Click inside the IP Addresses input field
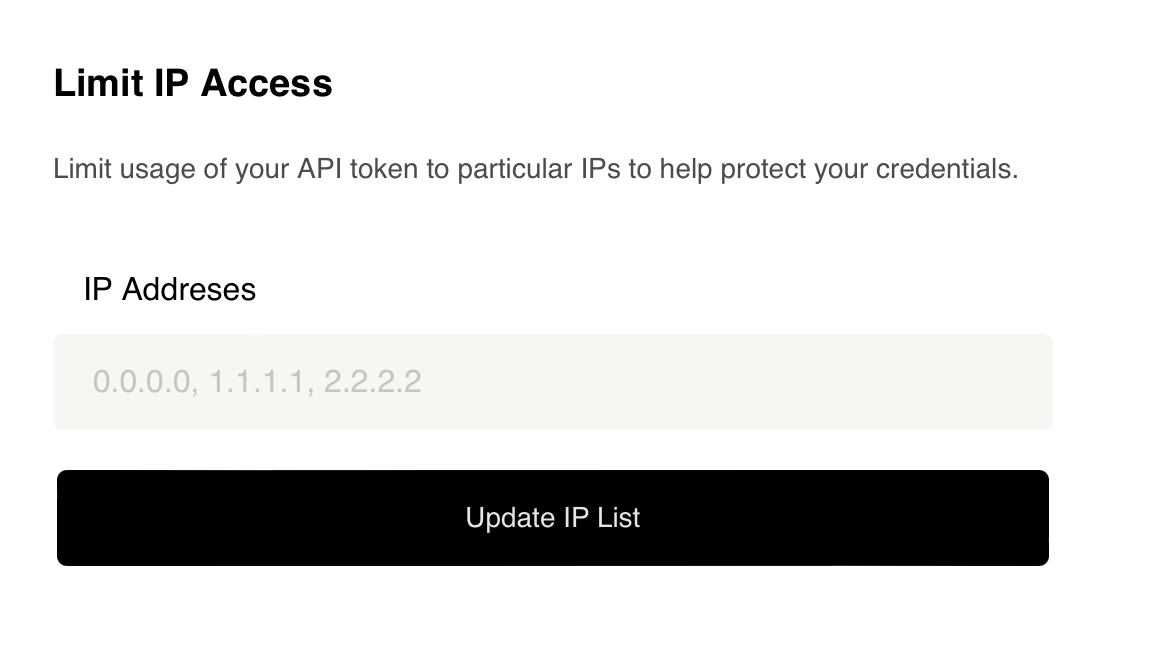 click(x=552, y=382)
